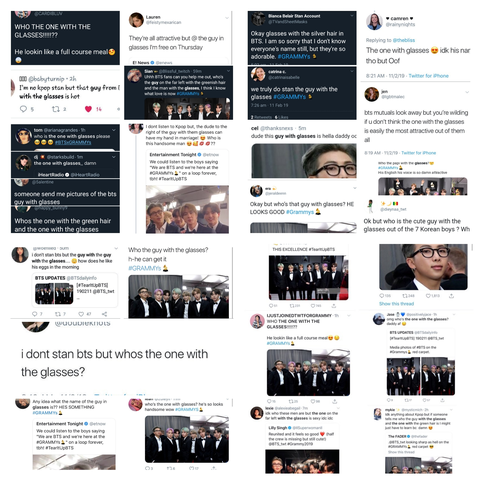Click the Show this thread link
480x480 pixels.
(x=396, y=304)
